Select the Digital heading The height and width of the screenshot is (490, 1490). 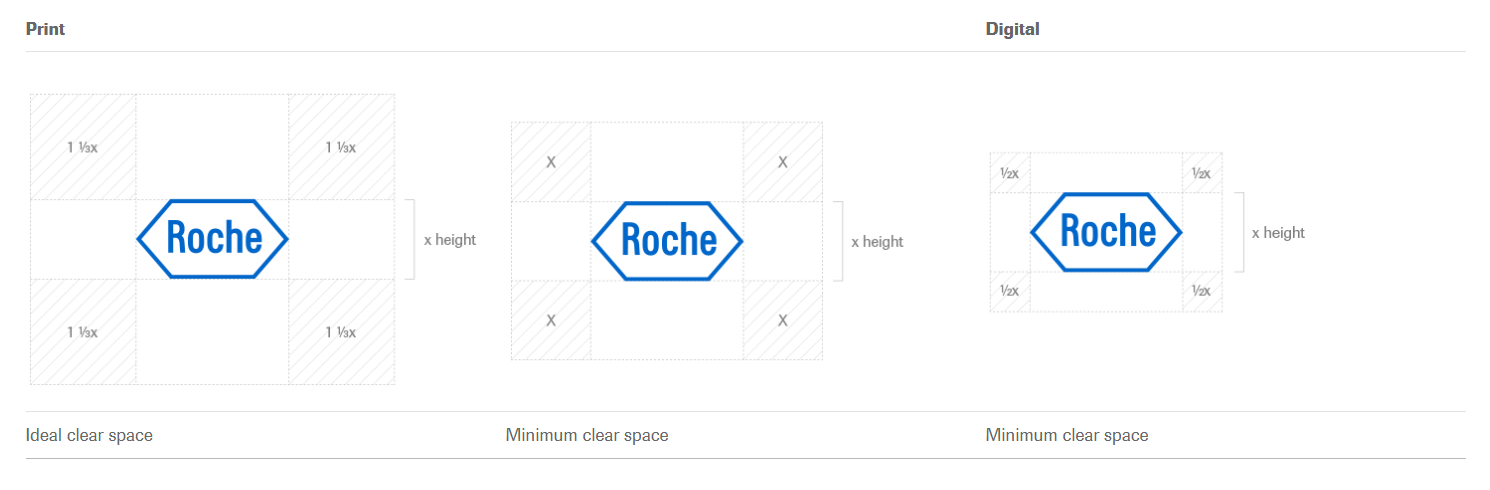coord(1013,29)
